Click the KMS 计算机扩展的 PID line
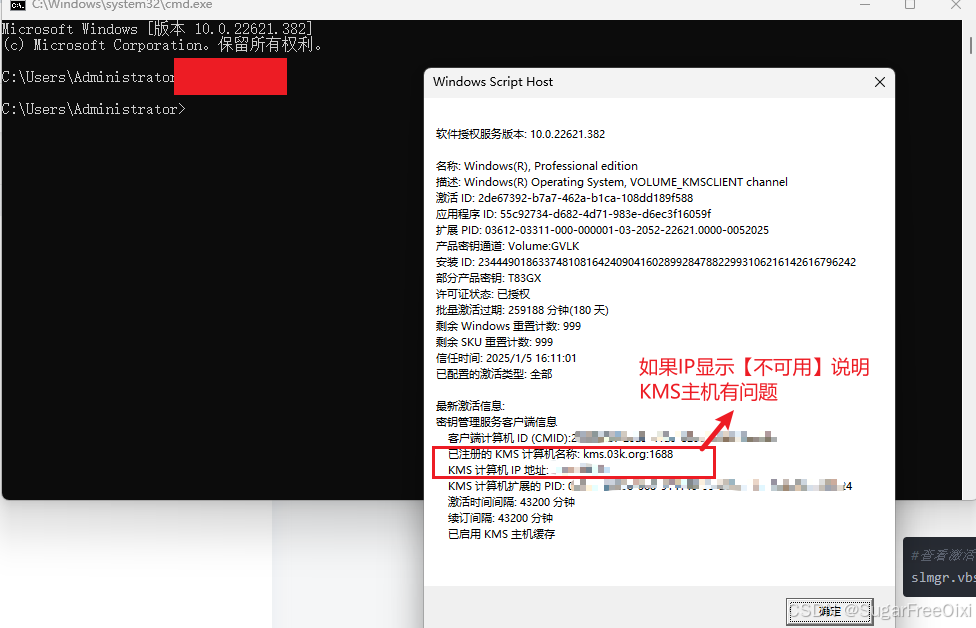This screenshot has width=976, height=628. coord(650,486)
